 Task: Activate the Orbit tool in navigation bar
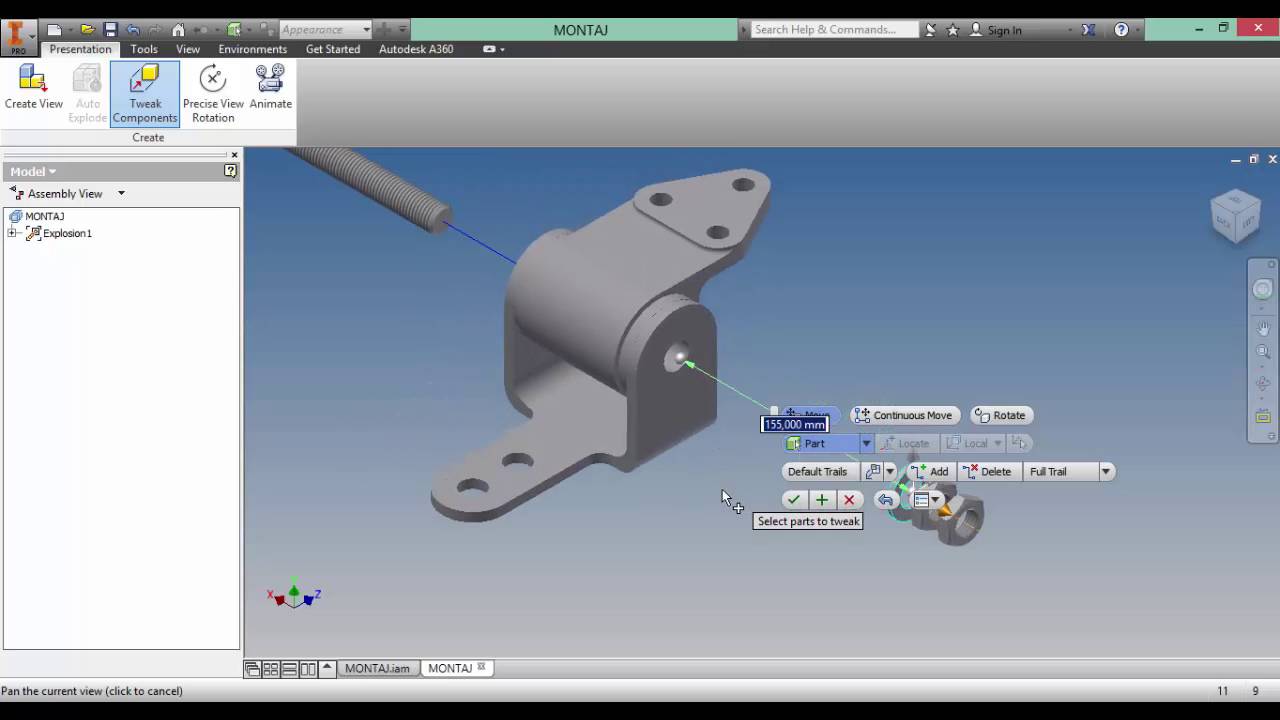pyautogui.click(x=1263, y=384)
